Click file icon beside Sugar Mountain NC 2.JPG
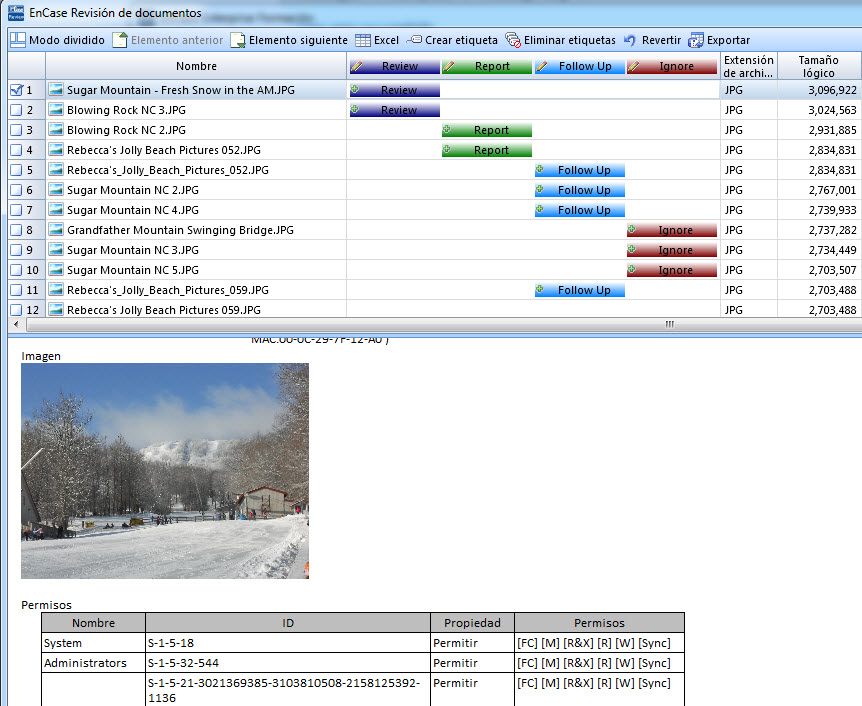Viewport: 862px width, 706px height. [56, 190]
